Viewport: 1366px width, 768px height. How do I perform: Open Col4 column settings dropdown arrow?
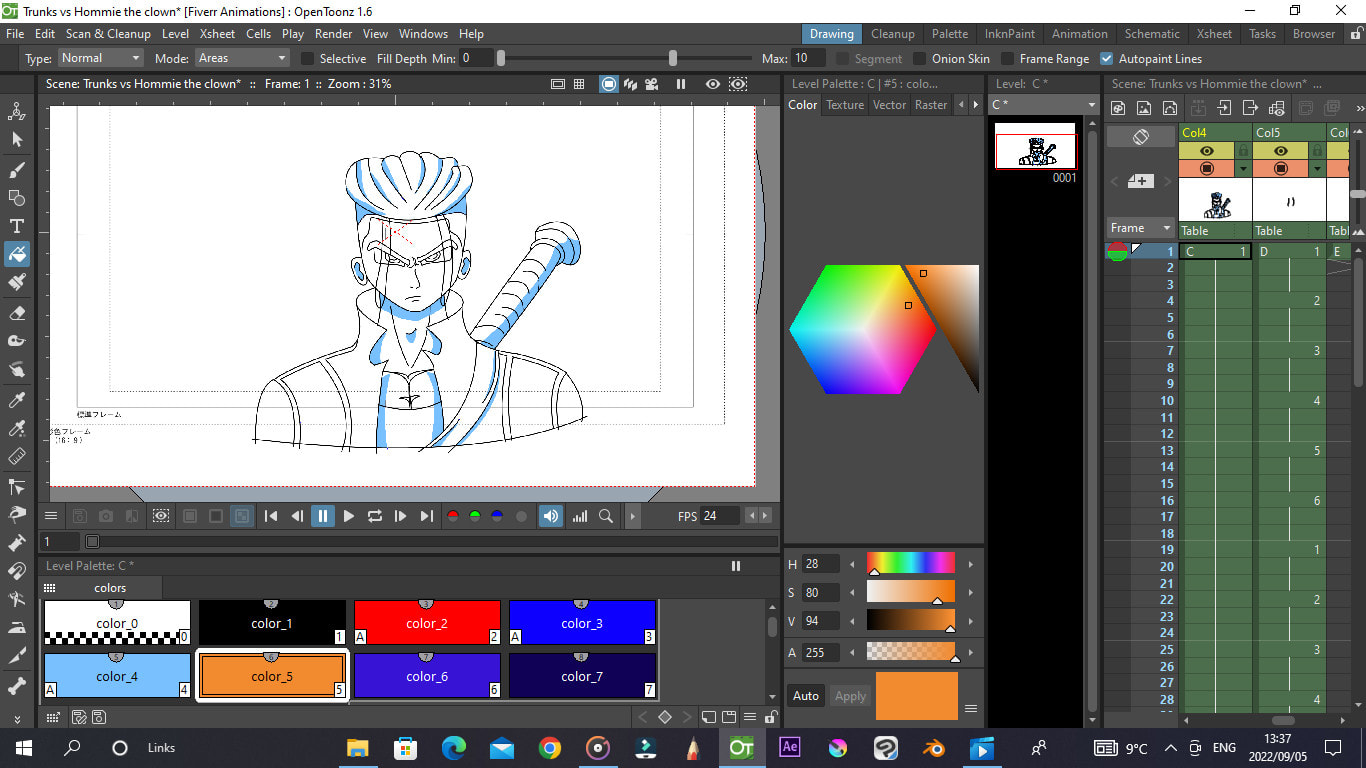(x=1243, y=169)
